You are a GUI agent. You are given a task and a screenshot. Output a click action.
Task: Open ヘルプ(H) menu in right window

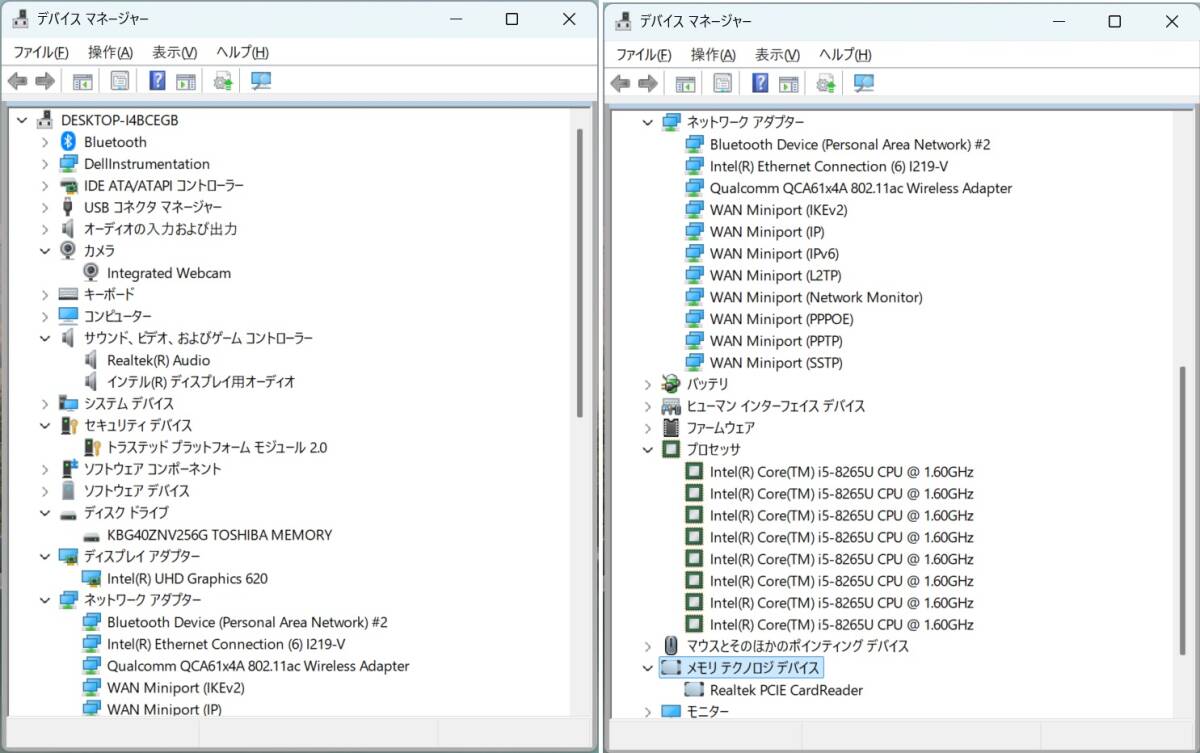(845, 55)
